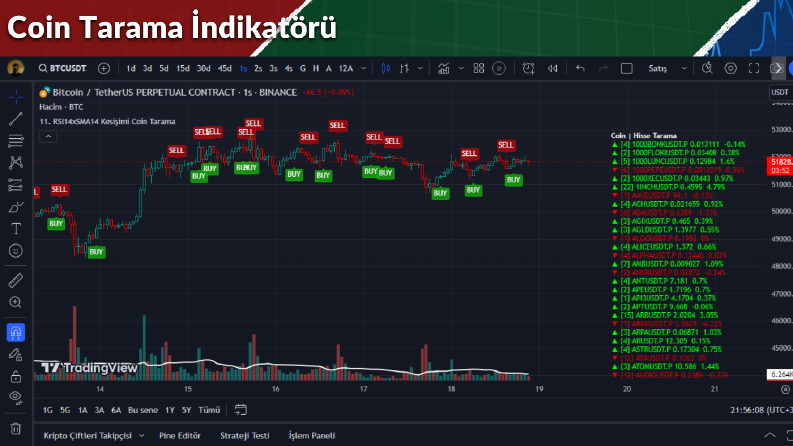Screen dimensions: 793x446
Task: Undo the last action
Action: coord(580,68)
